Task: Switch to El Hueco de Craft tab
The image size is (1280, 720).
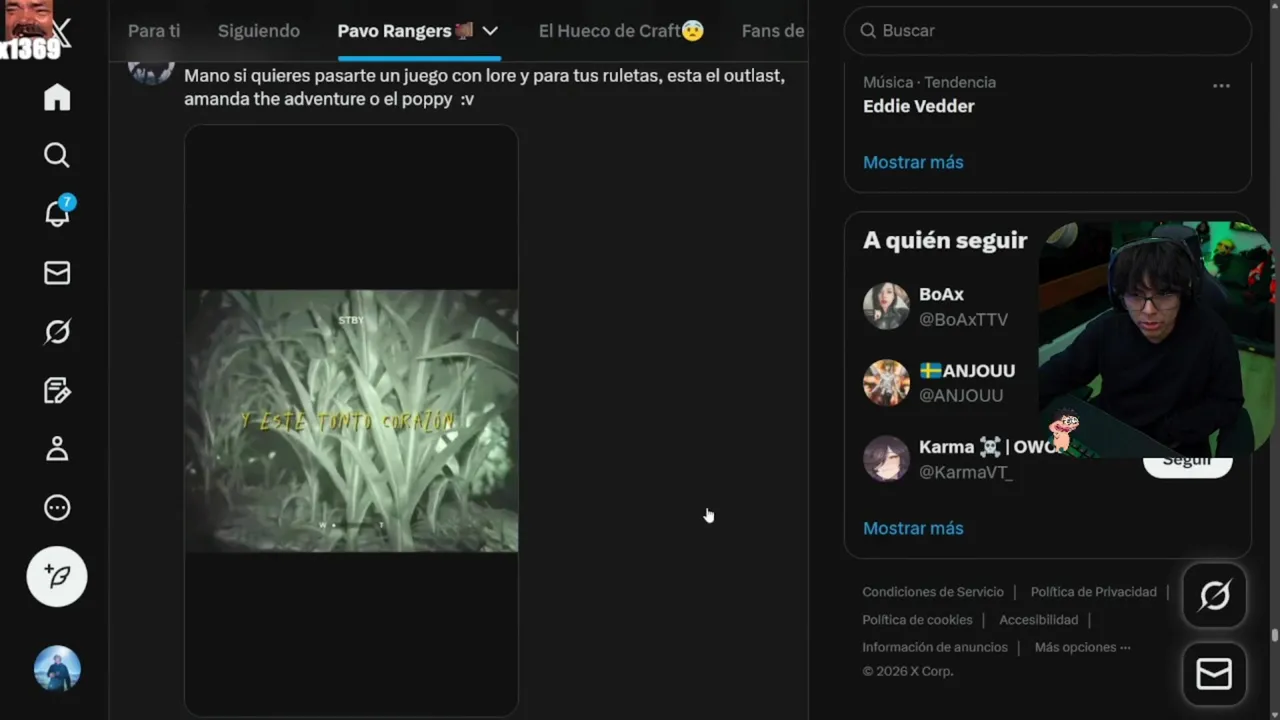Action: click(x=621, y=31)
